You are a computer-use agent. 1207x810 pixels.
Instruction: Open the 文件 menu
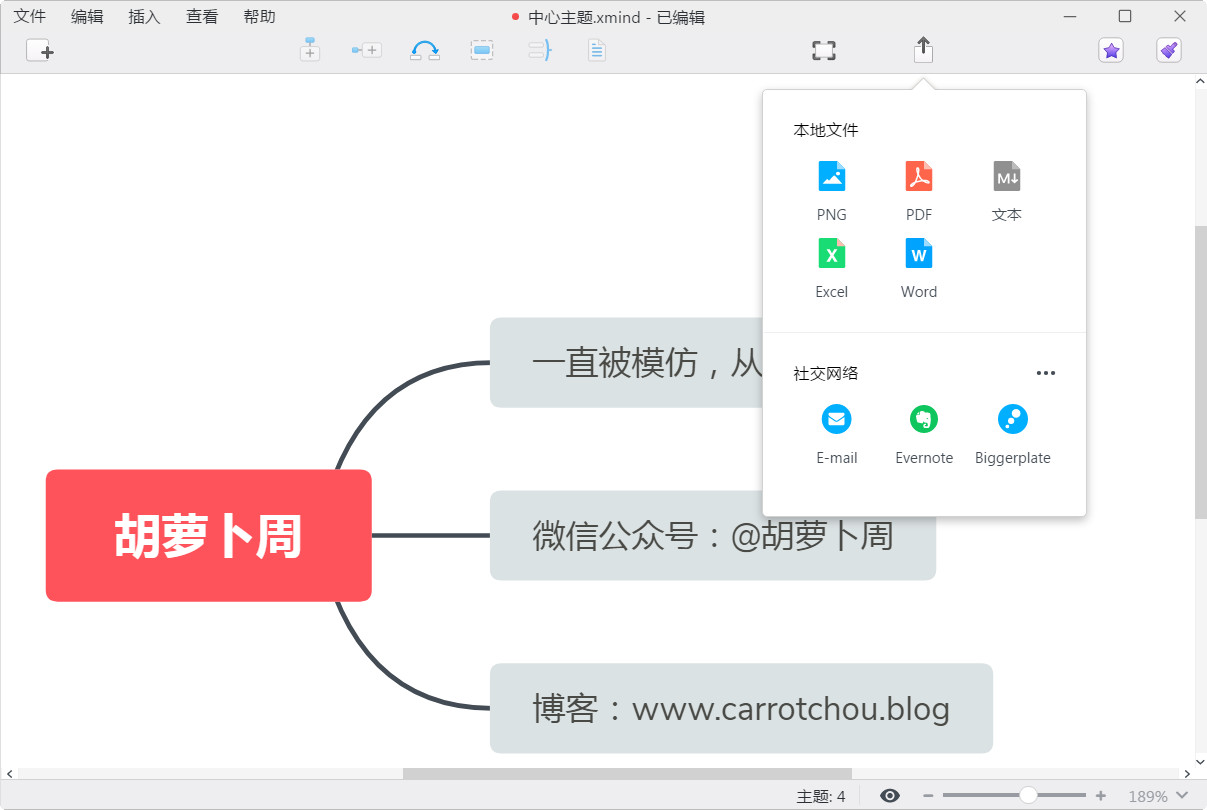[x=30, y=17]
